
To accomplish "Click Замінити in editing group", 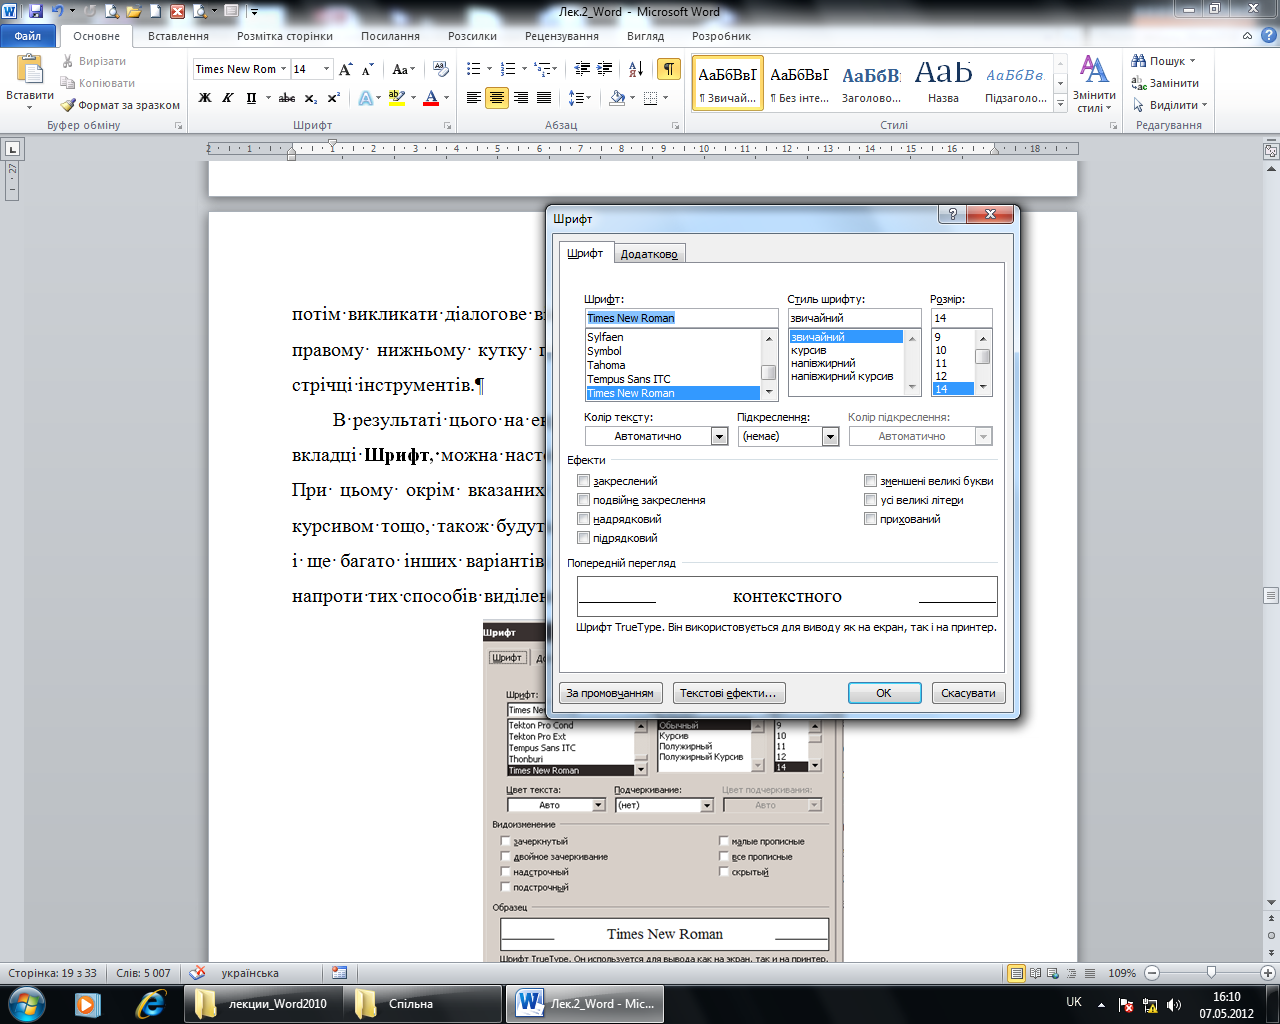I will 1166,83.
